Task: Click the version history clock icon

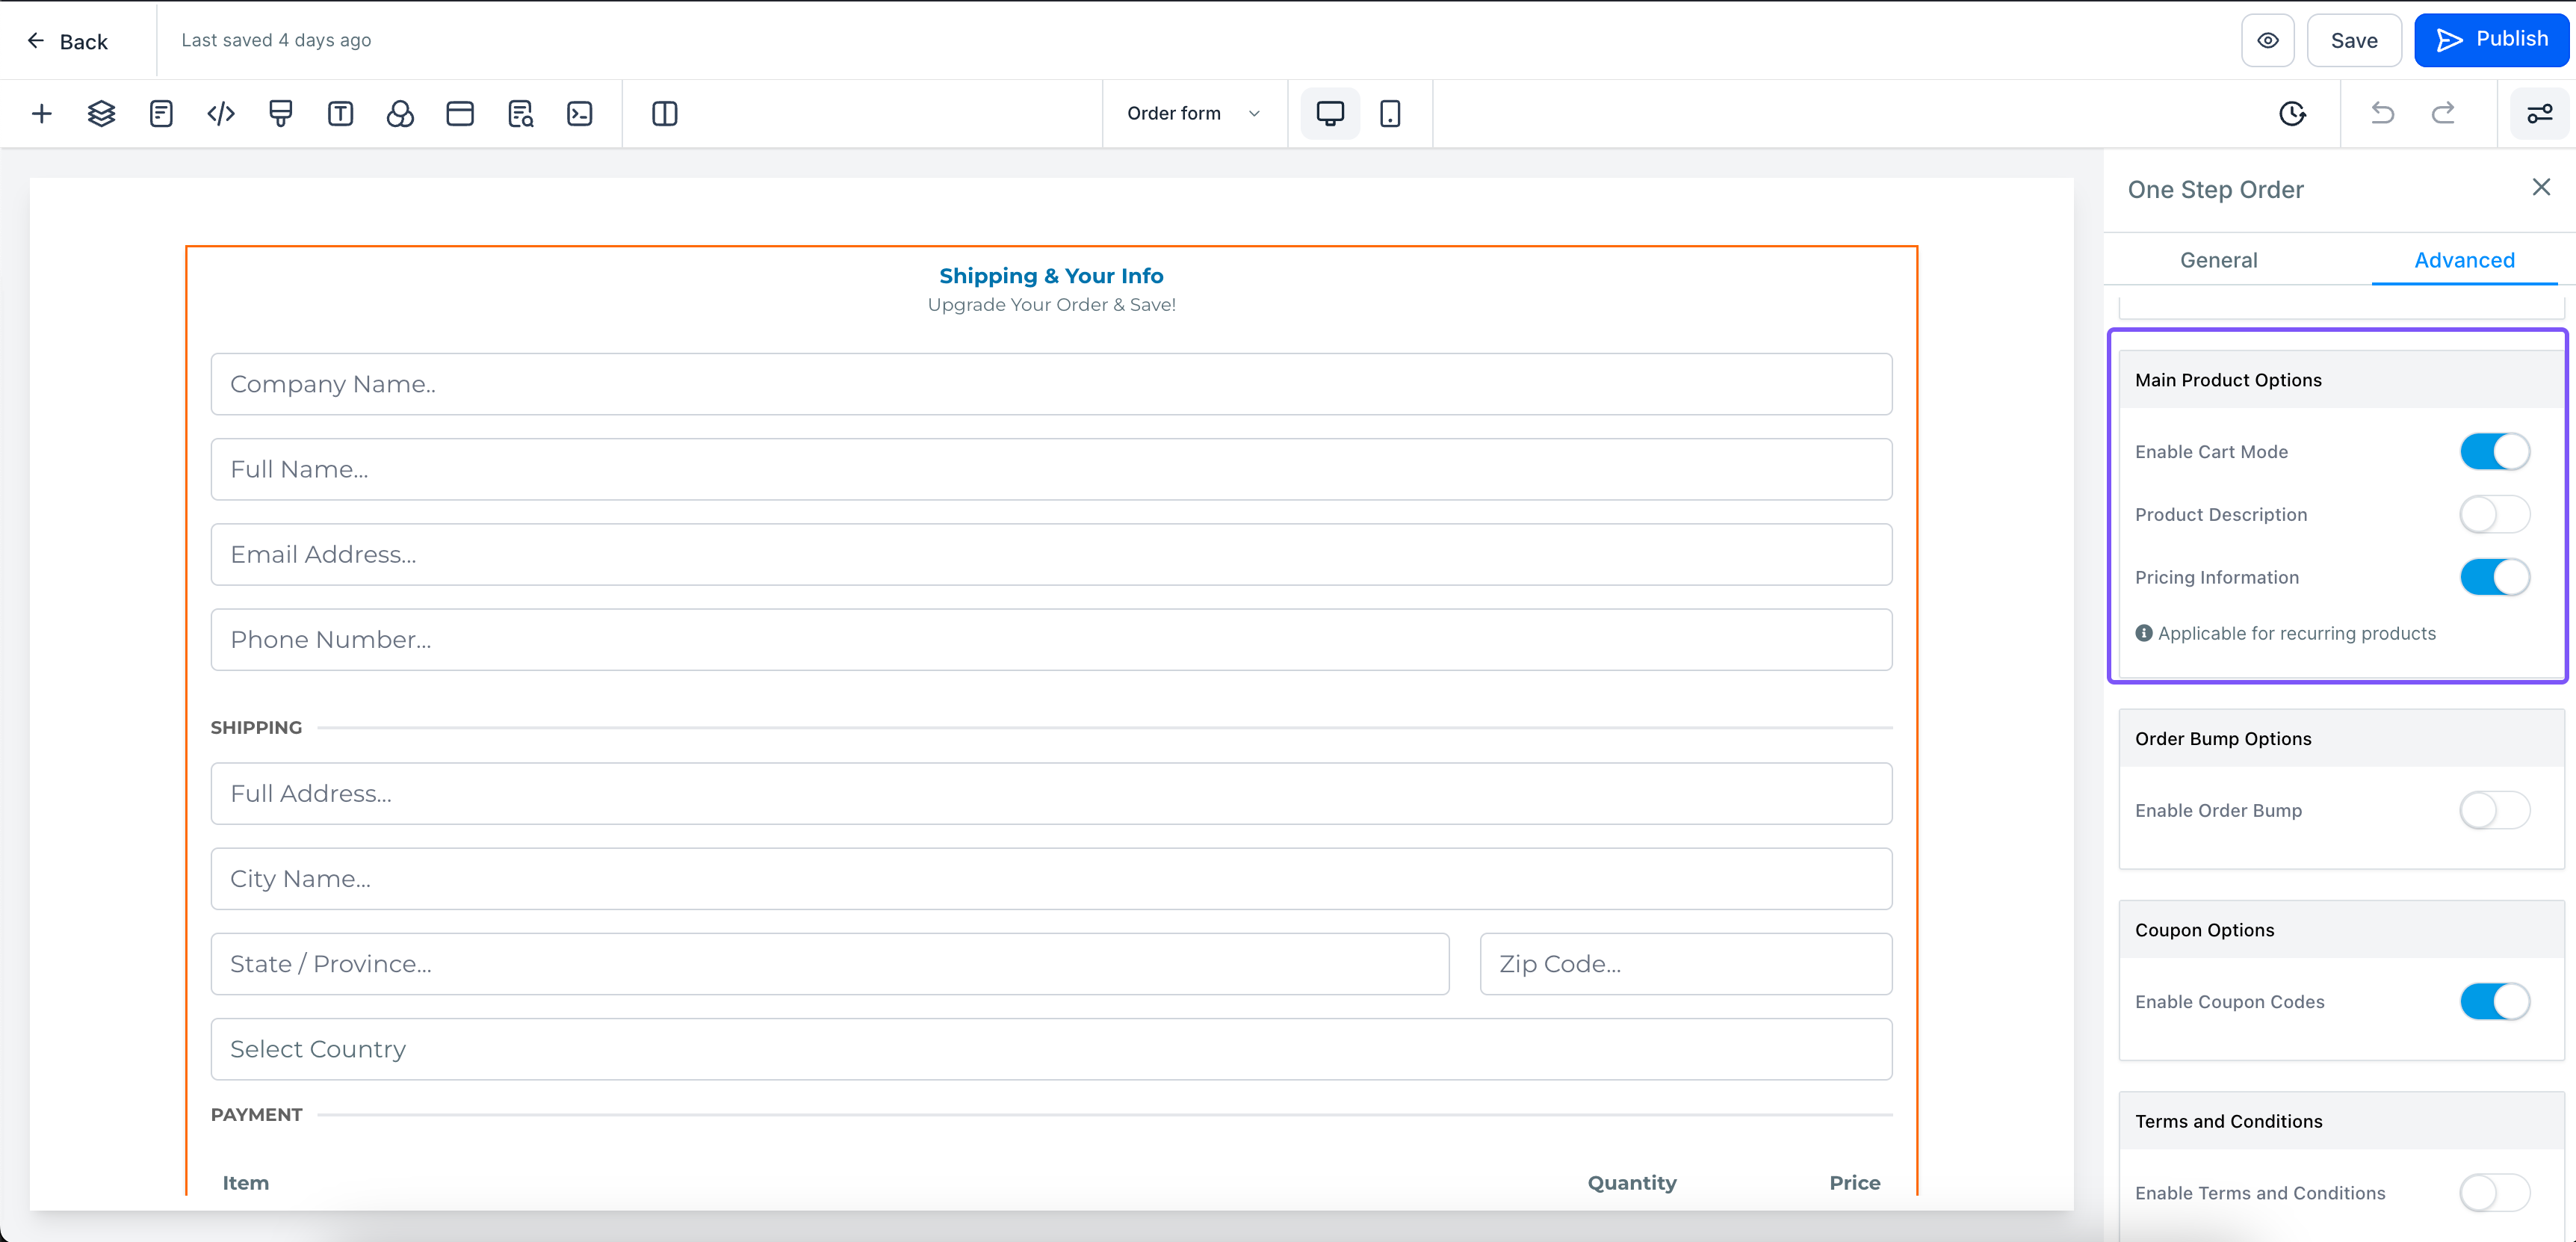Action: 2292,114
